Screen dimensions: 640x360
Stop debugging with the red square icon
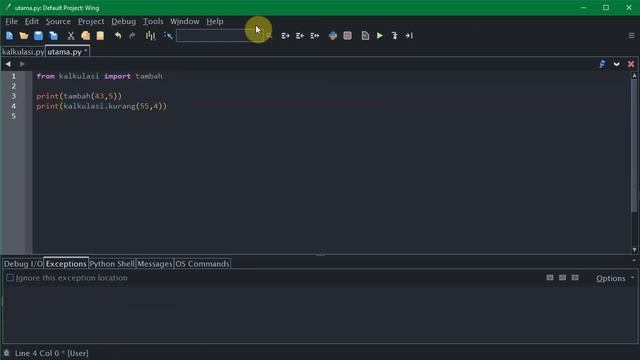pos(347,36)
